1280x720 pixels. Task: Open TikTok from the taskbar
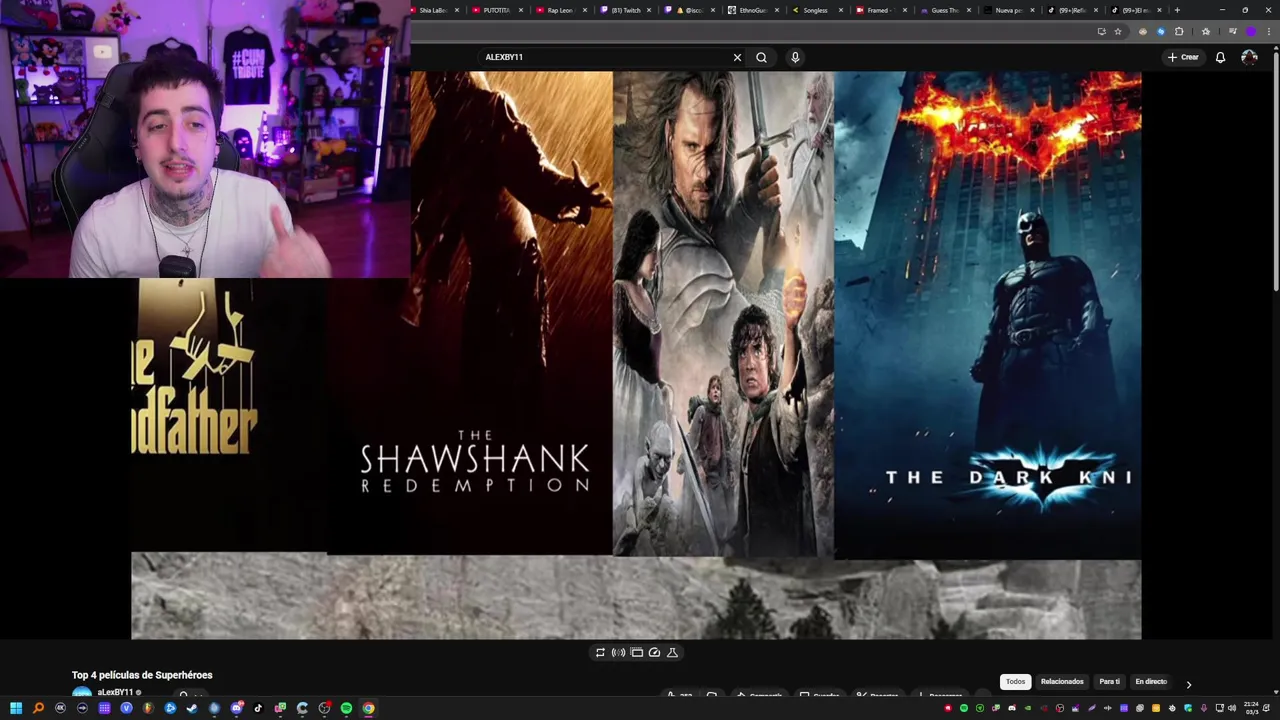point(258,708)
